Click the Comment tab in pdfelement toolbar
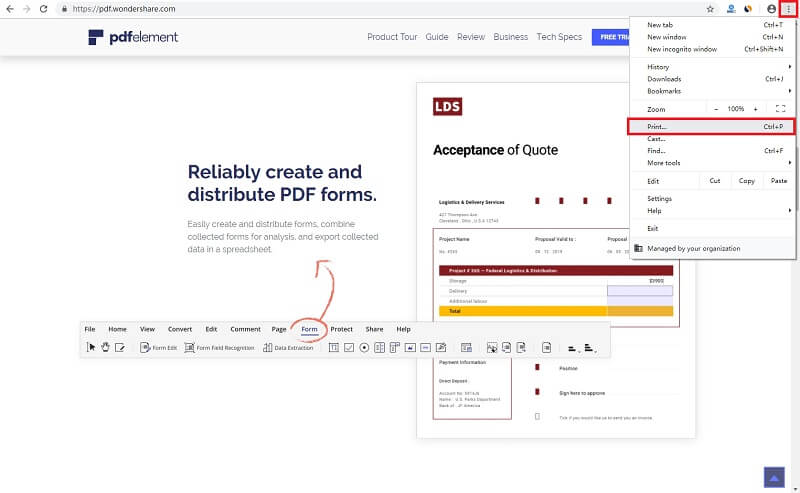The image size is (800, 493). coord(245,329)
